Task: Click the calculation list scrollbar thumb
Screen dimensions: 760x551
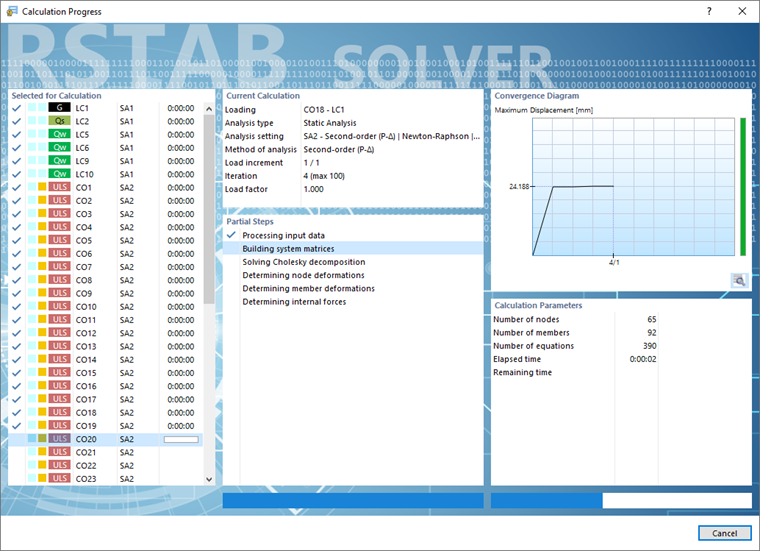Action: tap(209, 209)
